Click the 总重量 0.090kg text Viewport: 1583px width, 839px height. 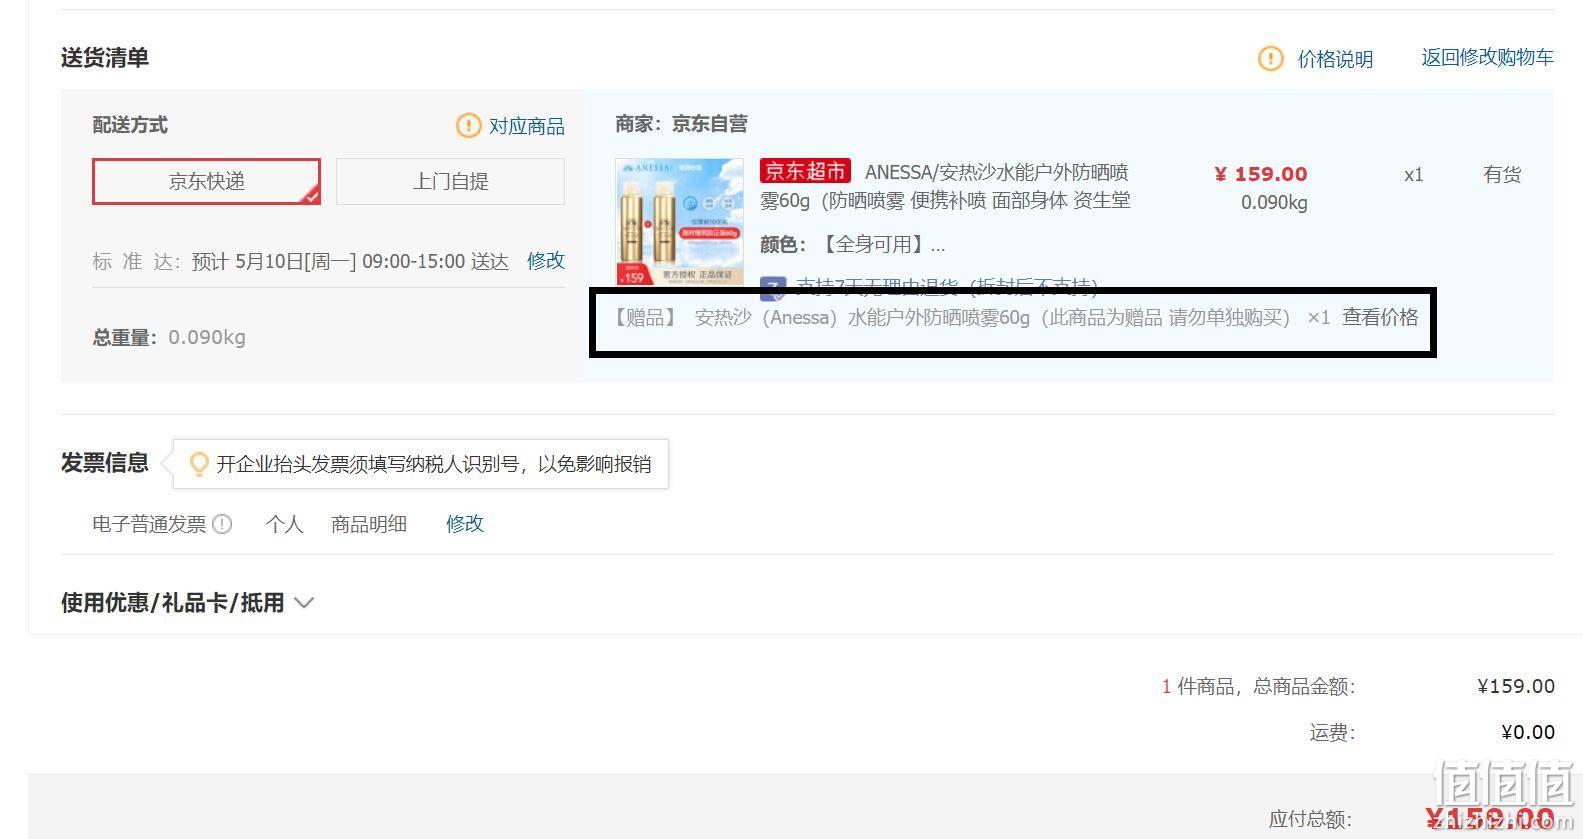(x=169, y=337)
